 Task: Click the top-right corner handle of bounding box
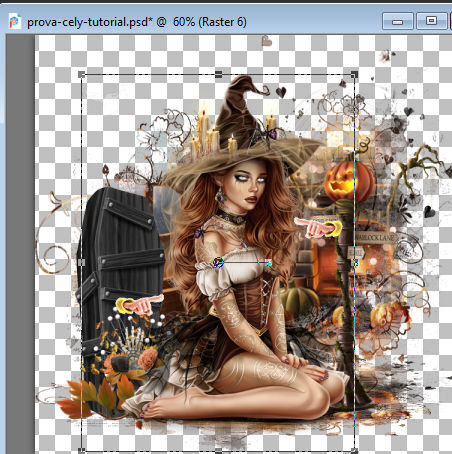(355, 74)
